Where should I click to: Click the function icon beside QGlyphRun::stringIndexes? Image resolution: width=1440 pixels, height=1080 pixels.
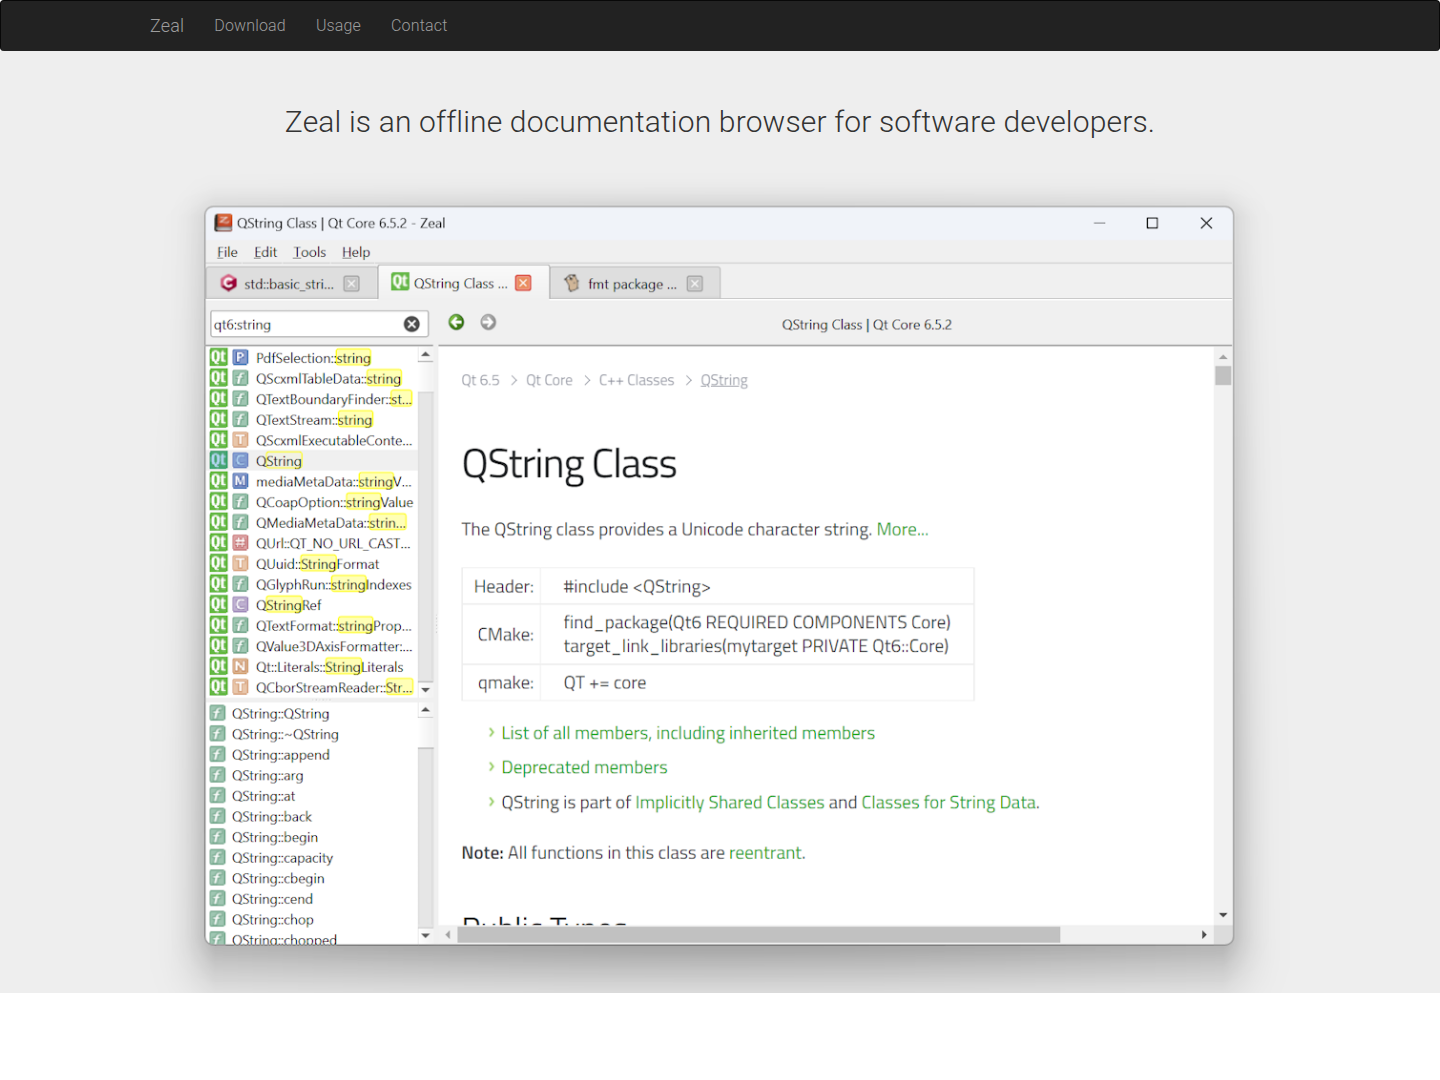240,584
